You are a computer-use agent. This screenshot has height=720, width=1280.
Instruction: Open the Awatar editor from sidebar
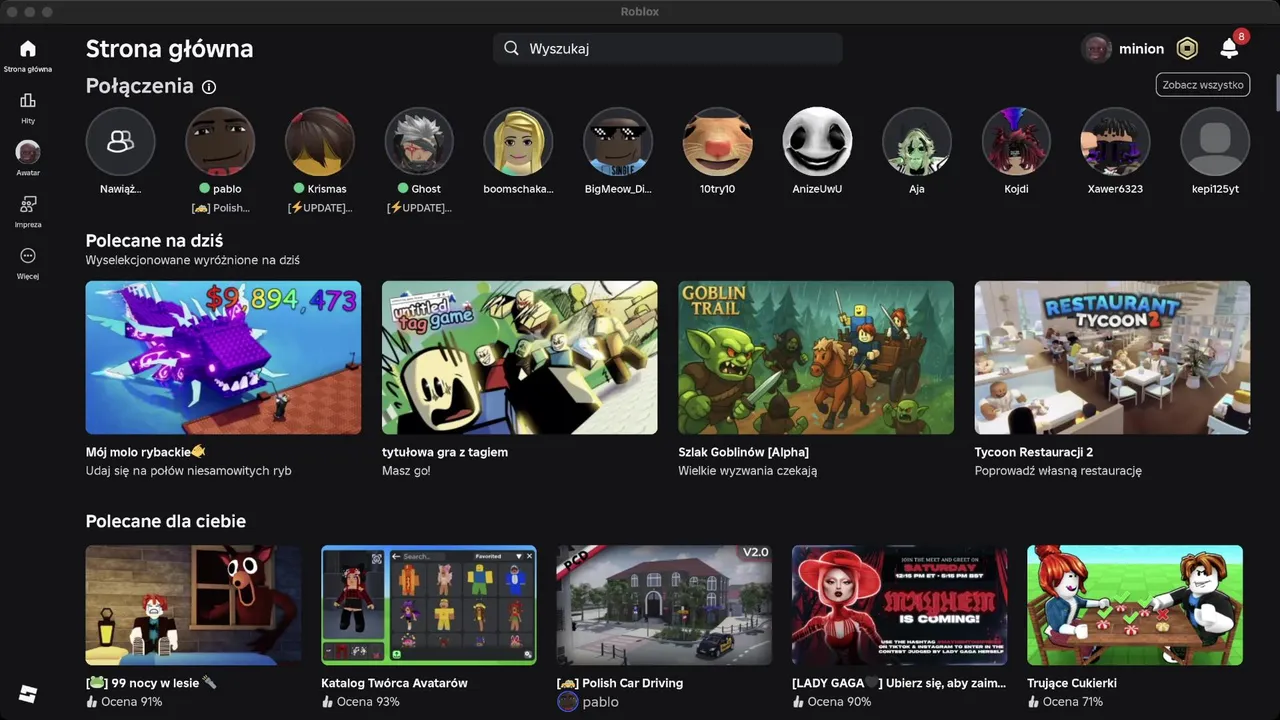tap(27, 159)
